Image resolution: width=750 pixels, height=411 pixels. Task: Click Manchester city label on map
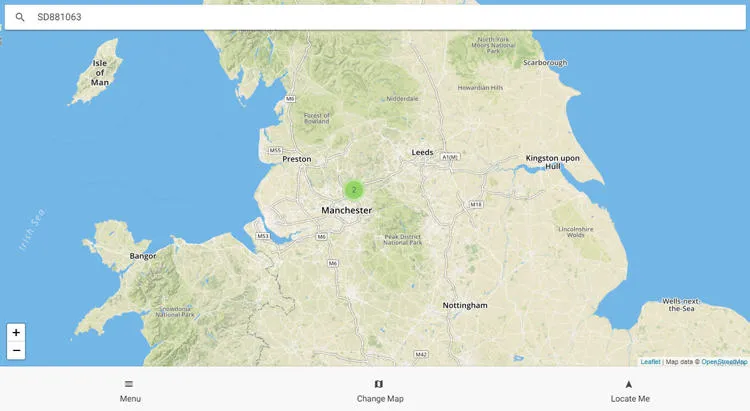(x=346, y=210)
